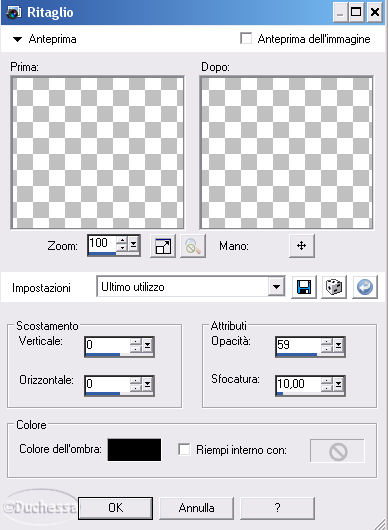Click the randomize parameters dice icon
The image size is (388, 530).
[x=334, y=287]
